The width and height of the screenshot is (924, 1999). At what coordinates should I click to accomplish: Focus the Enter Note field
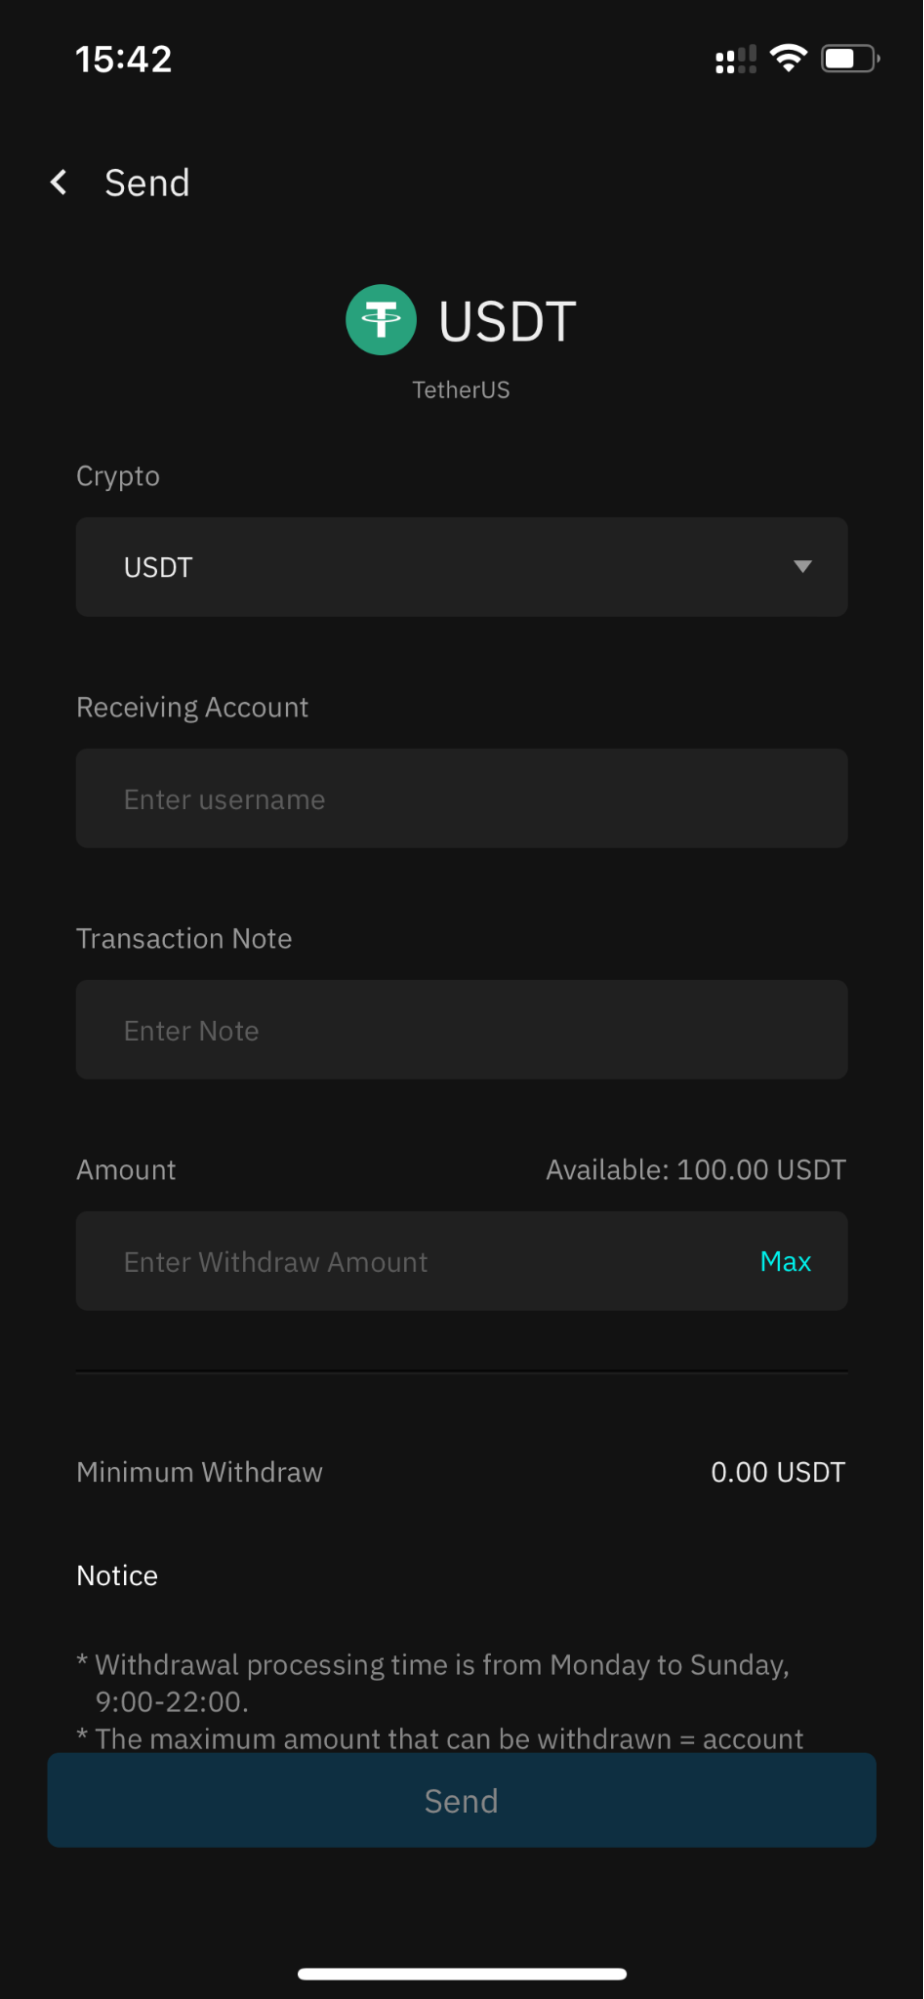tap(462, 1029)
